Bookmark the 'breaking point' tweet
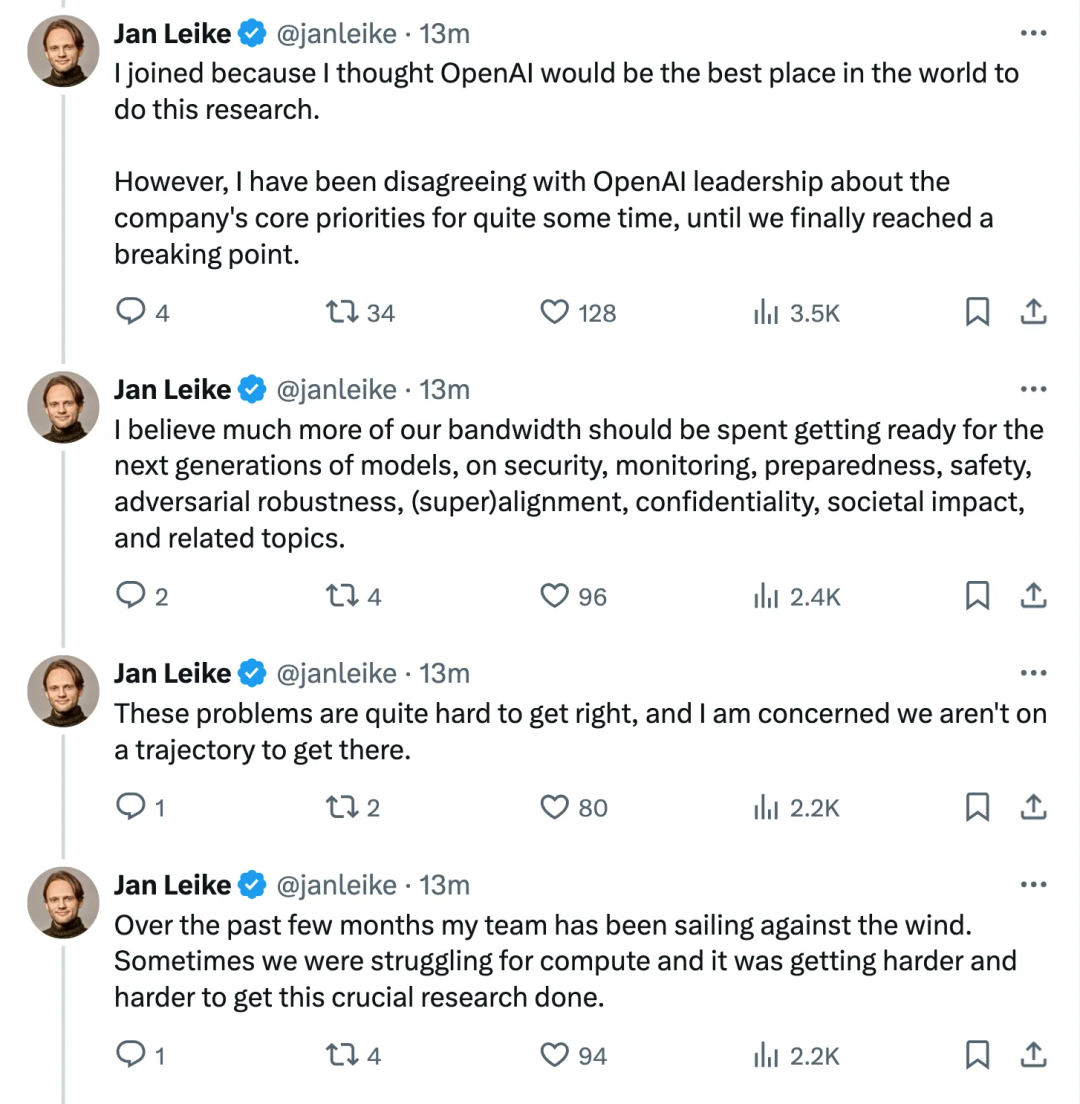The image size is (1080, 1104). [x=977, y=313]
